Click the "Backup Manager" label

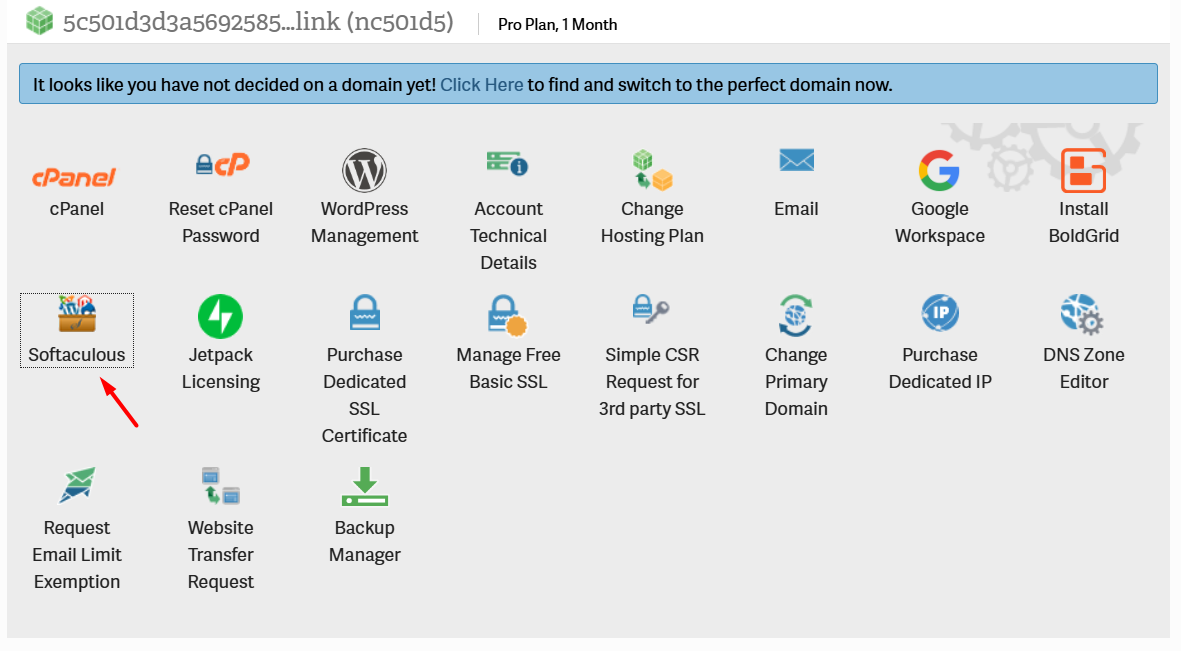pyautogui.click(x=365, y=541)
